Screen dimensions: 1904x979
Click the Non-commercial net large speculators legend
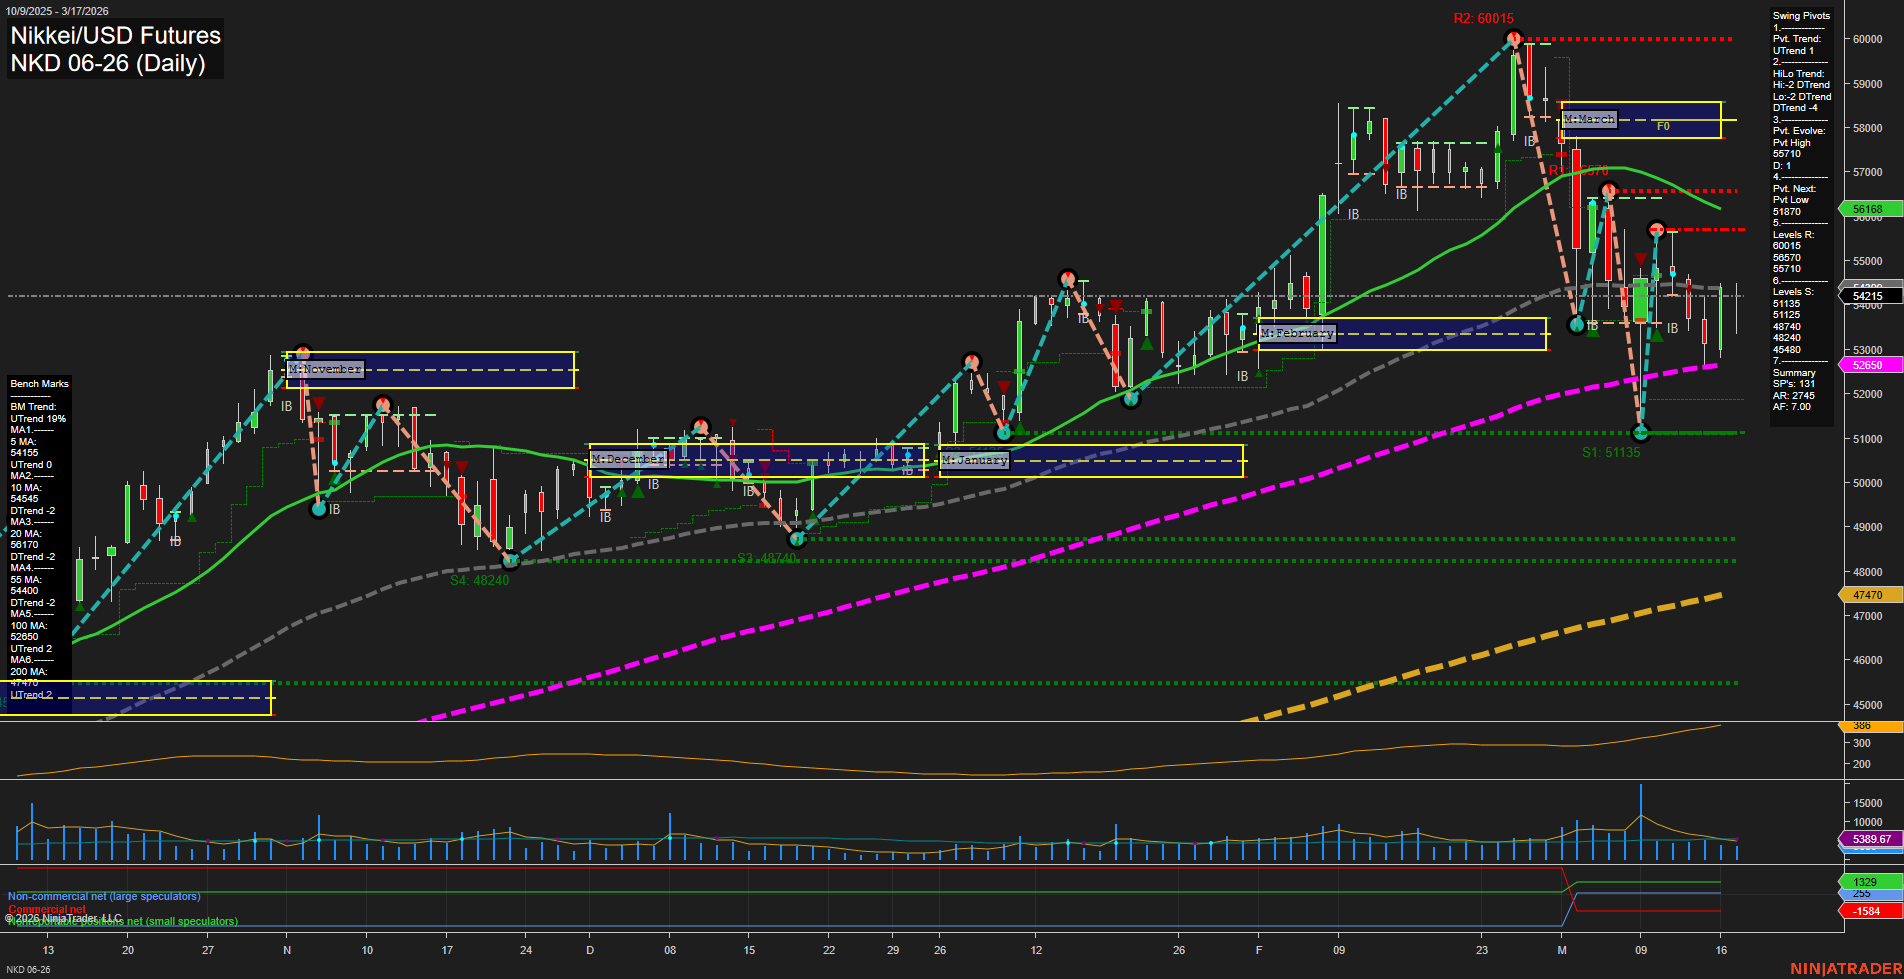coord(103,896)
